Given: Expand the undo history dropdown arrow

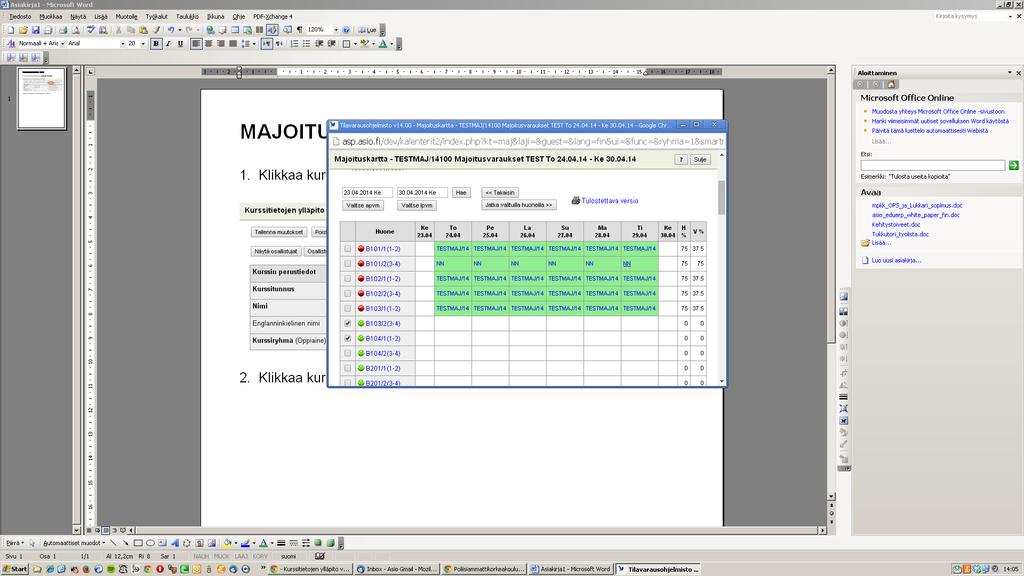Looking at the screenshot, I should tap(178, 30).
